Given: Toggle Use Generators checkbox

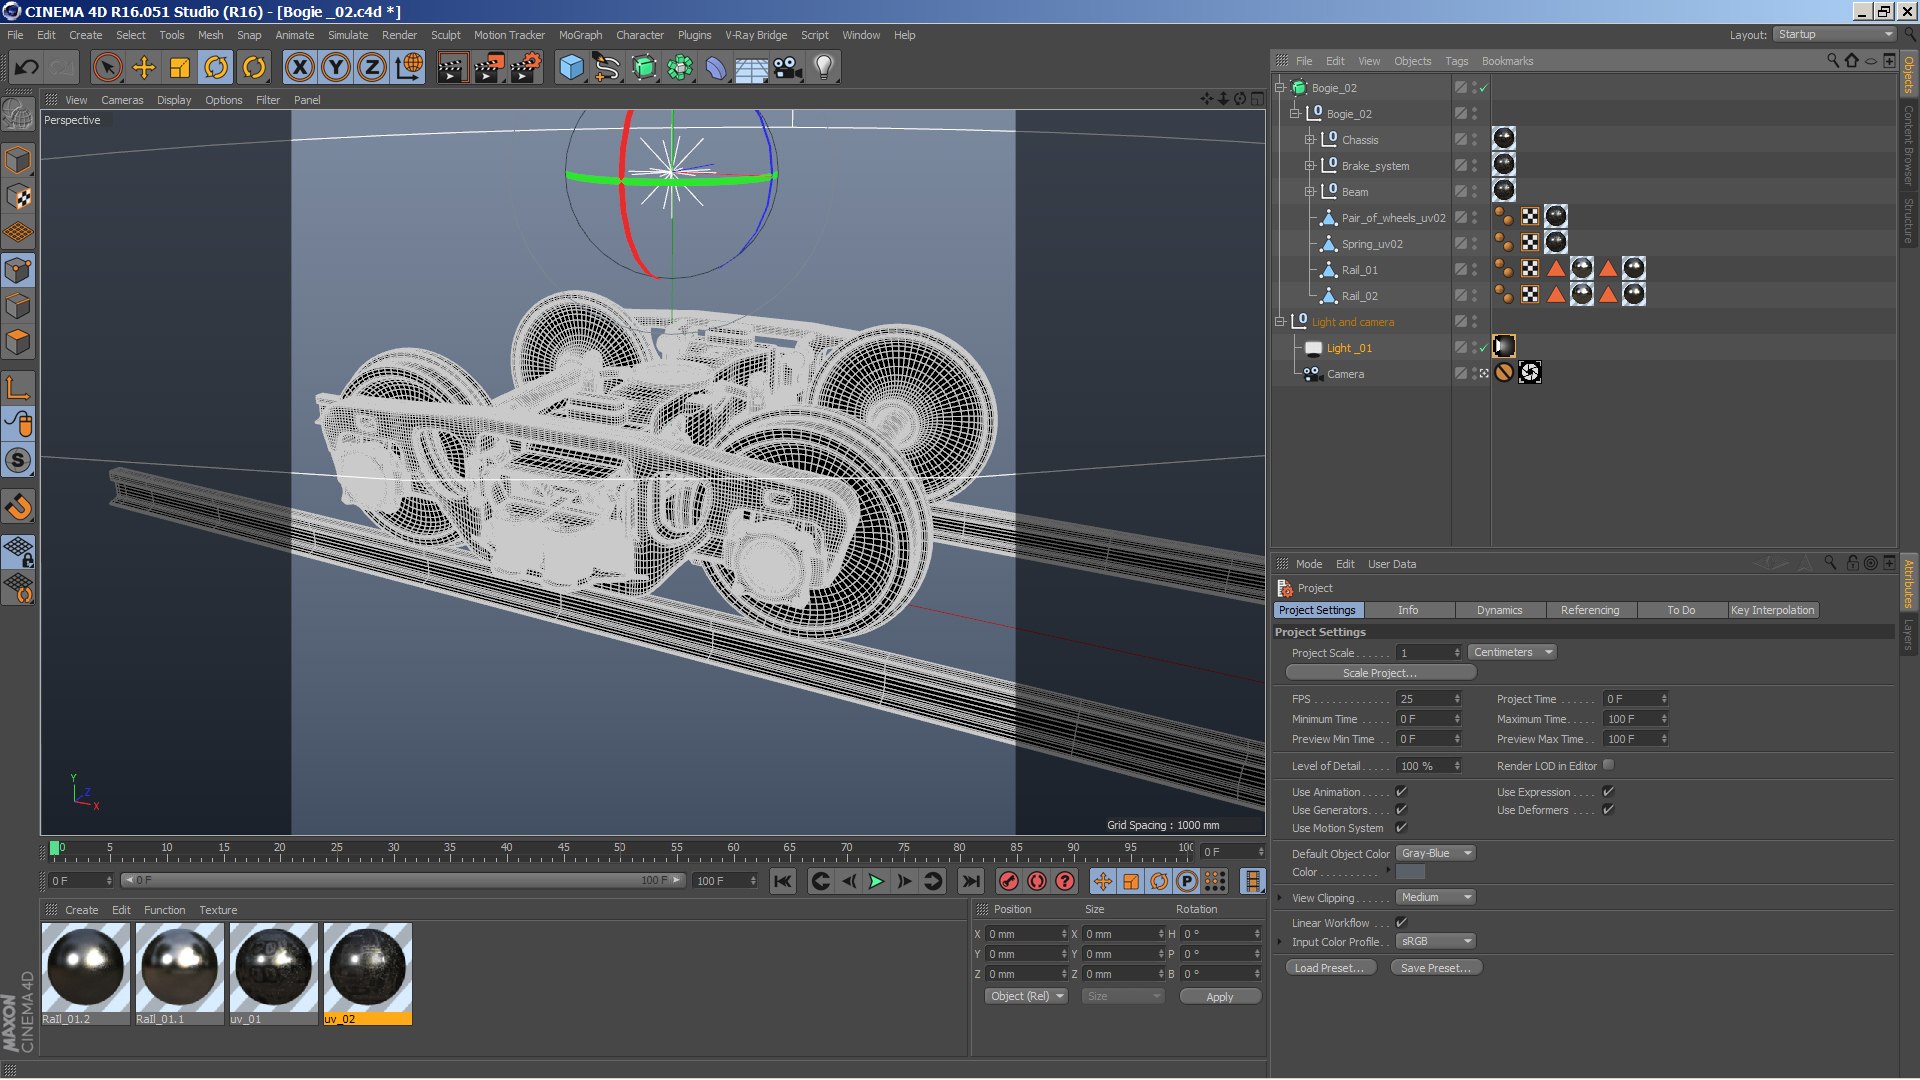Looking at the screenshot, I should click(1401, 810).
